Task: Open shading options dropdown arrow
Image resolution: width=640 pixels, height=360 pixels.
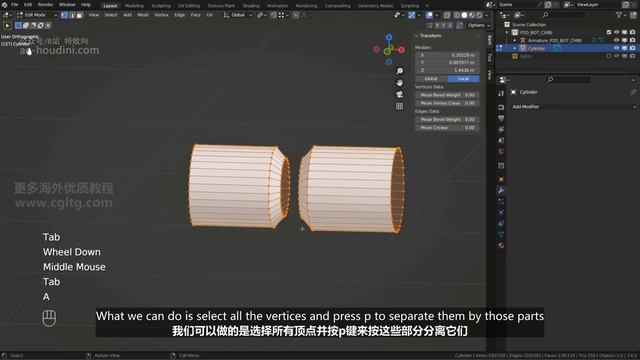Action: [x=487, y=15]
